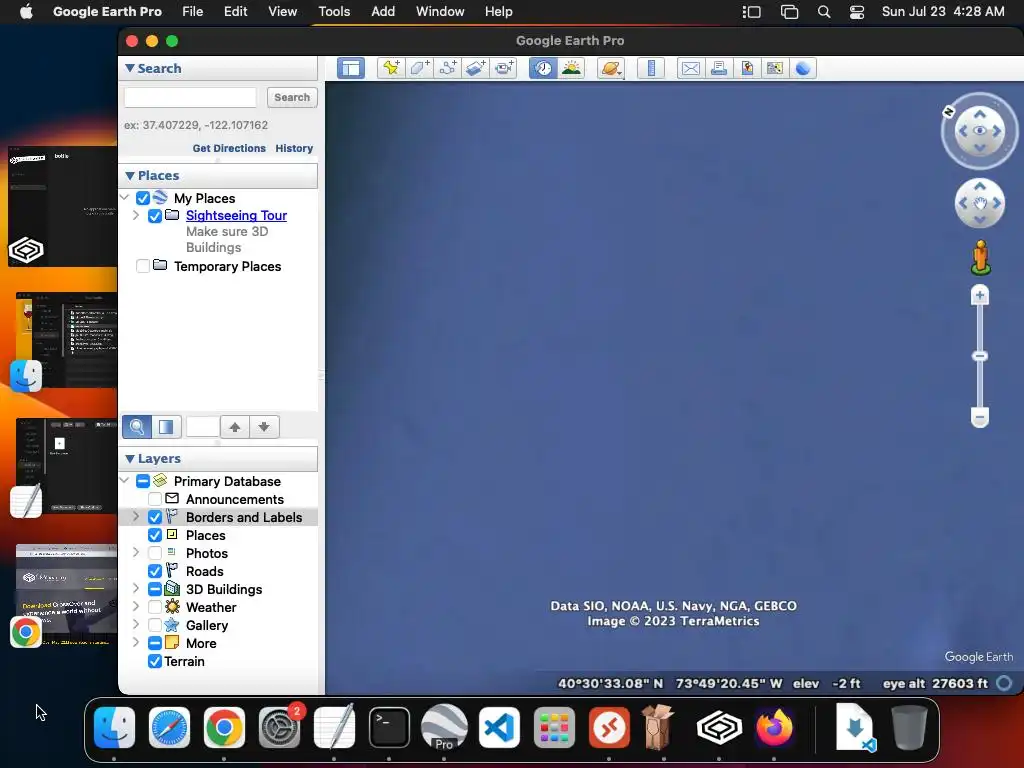
Task: Open the Tools menu
Action: [x=334, y=12]
